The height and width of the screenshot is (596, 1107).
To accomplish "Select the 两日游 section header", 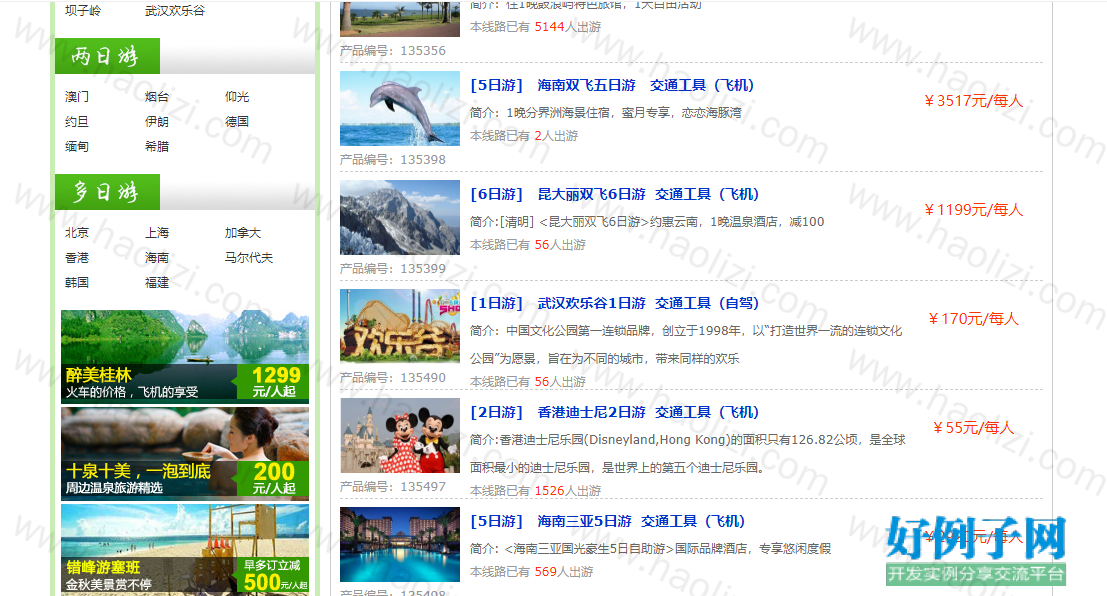I will pyautogui.click(x=107, y=56).
